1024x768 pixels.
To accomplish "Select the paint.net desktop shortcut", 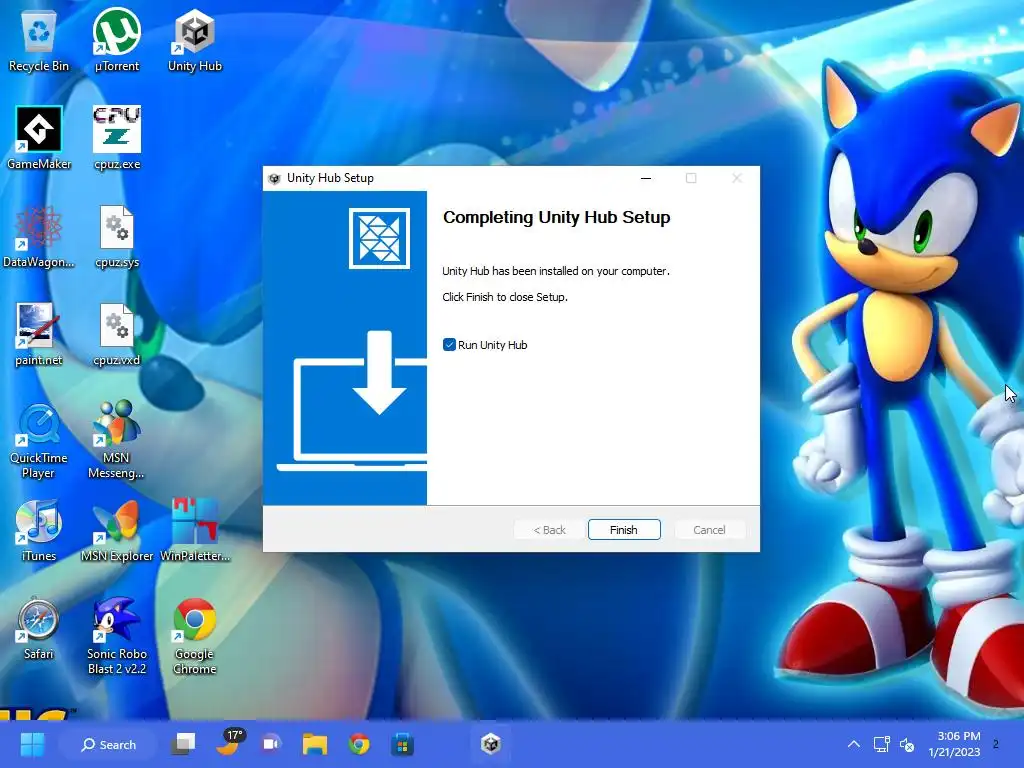I will tap(39, 334).
